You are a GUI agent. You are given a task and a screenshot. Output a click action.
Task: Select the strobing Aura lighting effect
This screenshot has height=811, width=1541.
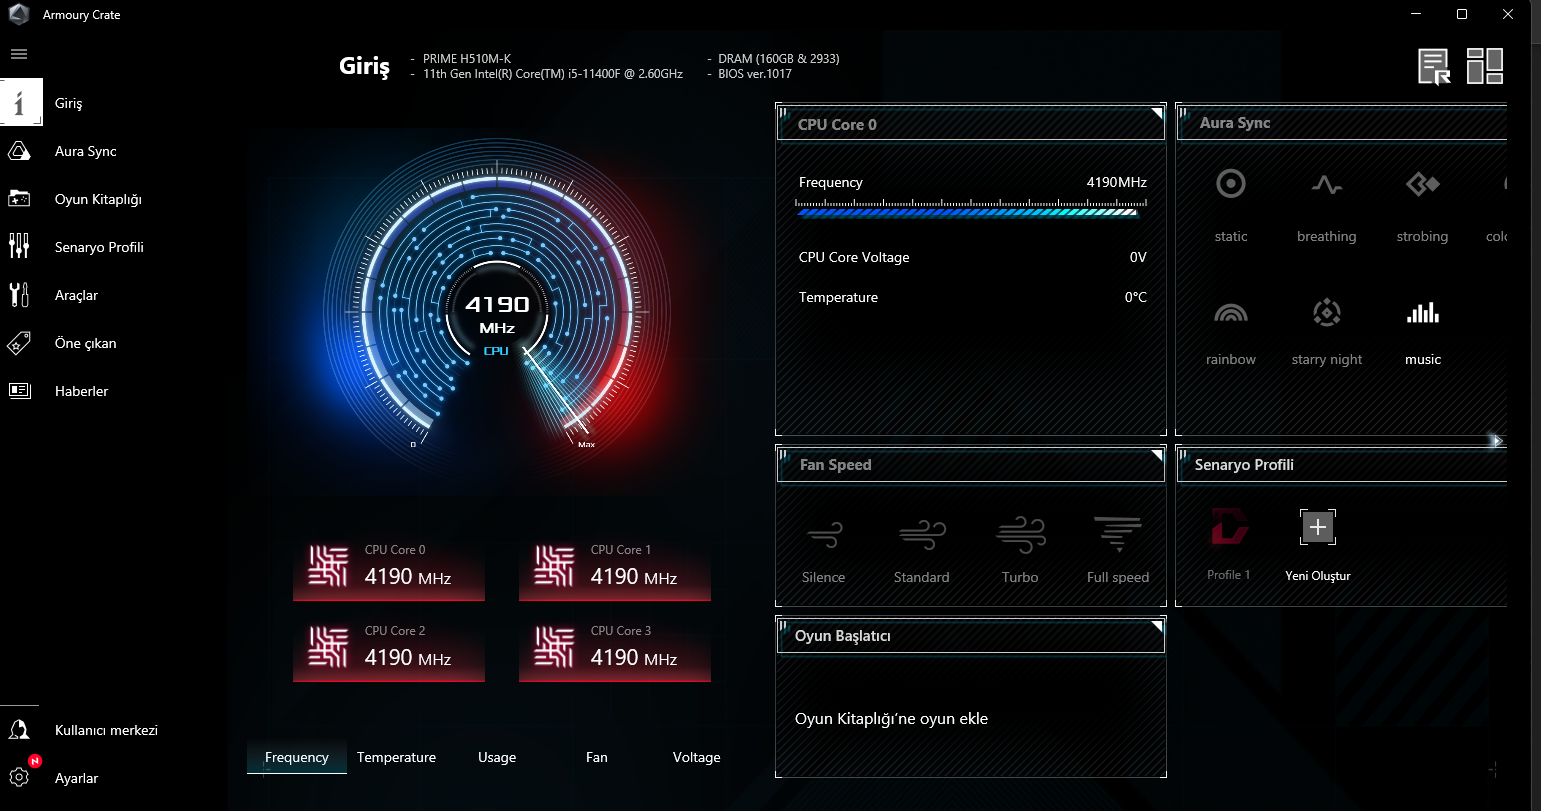click(1423, 205)
